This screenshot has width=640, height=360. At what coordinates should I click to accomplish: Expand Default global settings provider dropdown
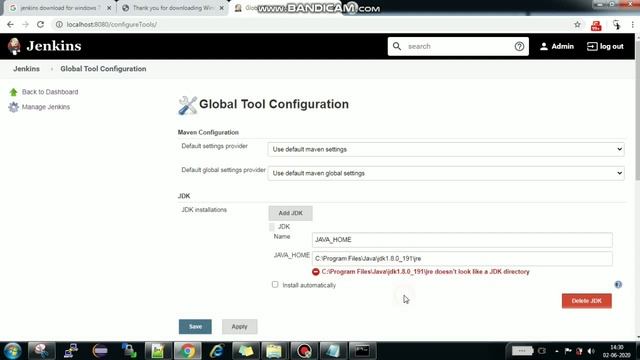446,173
